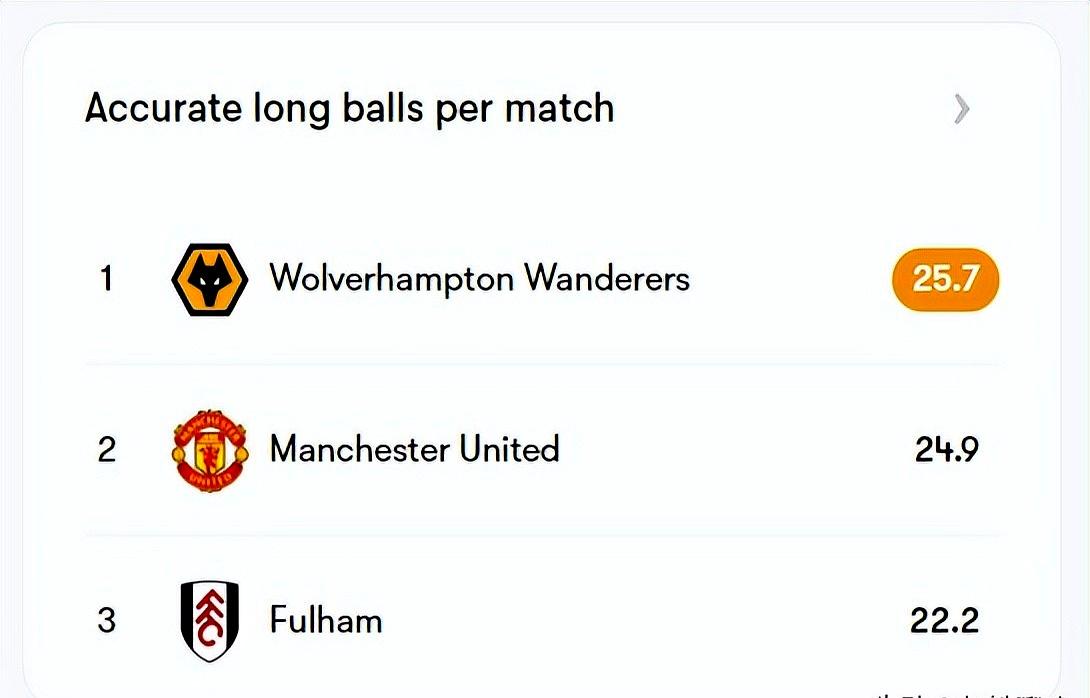This screenshot has width=1090, height=698.
Task: Click rank number 2
Action: [106, 450]
